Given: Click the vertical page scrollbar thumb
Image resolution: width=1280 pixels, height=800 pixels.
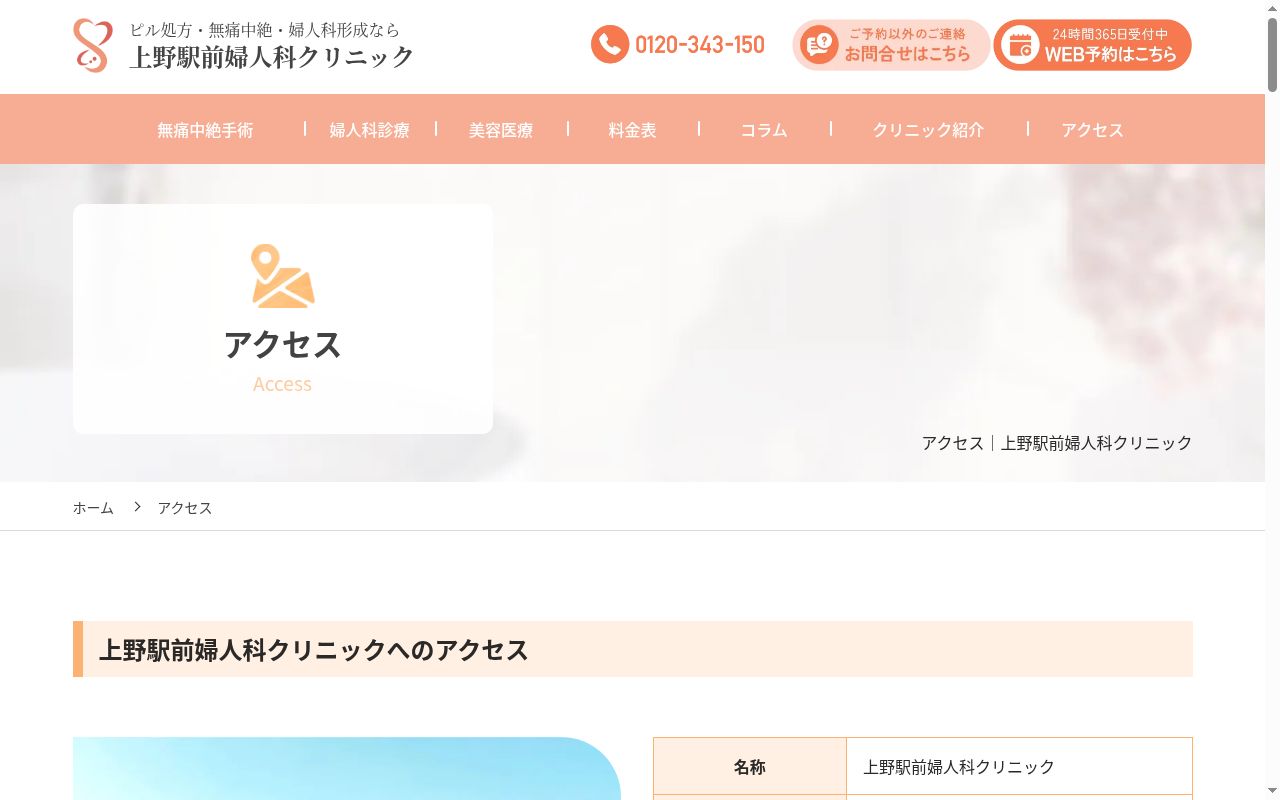Looking at the screenshot, I should coord(1272,55).
